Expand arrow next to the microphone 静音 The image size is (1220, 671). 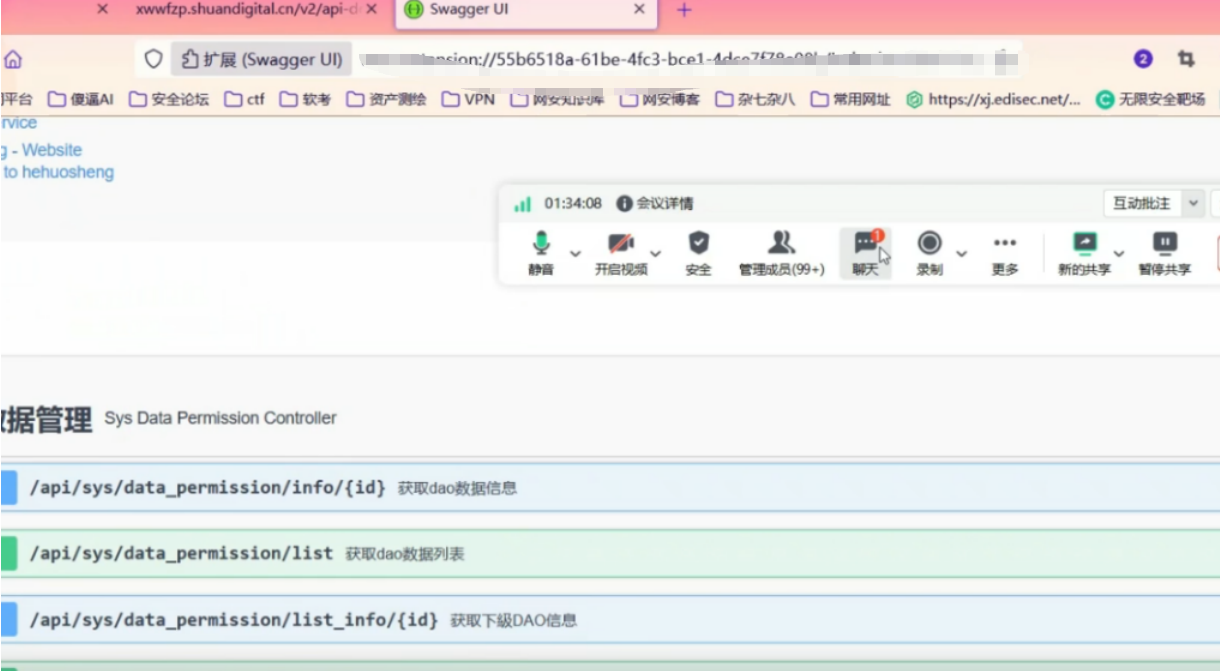[575, 253]
